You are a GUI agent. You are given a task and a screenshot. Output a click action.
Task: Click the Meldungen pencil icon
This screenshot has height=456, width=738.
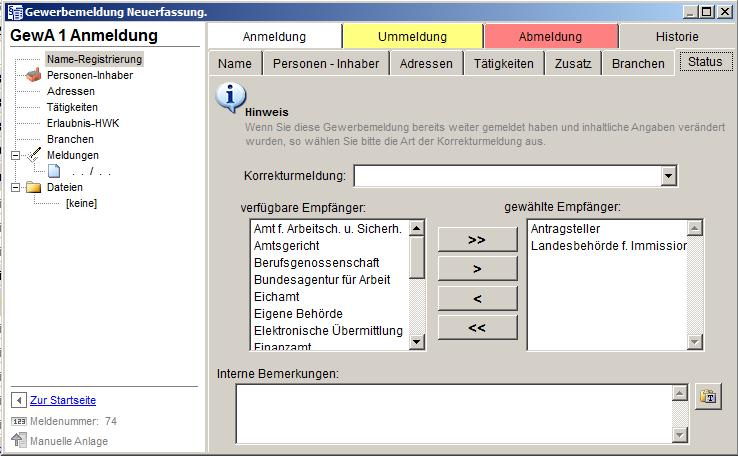tap(33, 155)
